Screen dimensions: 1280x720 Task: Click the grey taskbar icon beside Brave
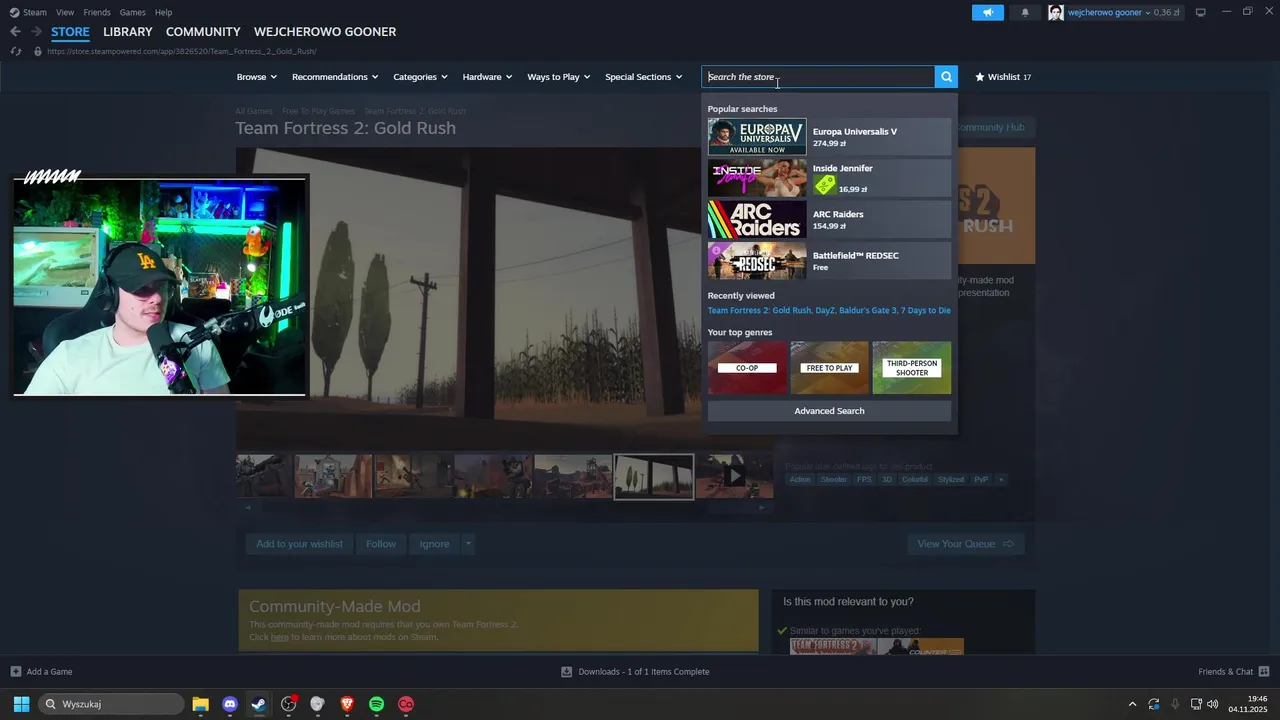(318, 704)
